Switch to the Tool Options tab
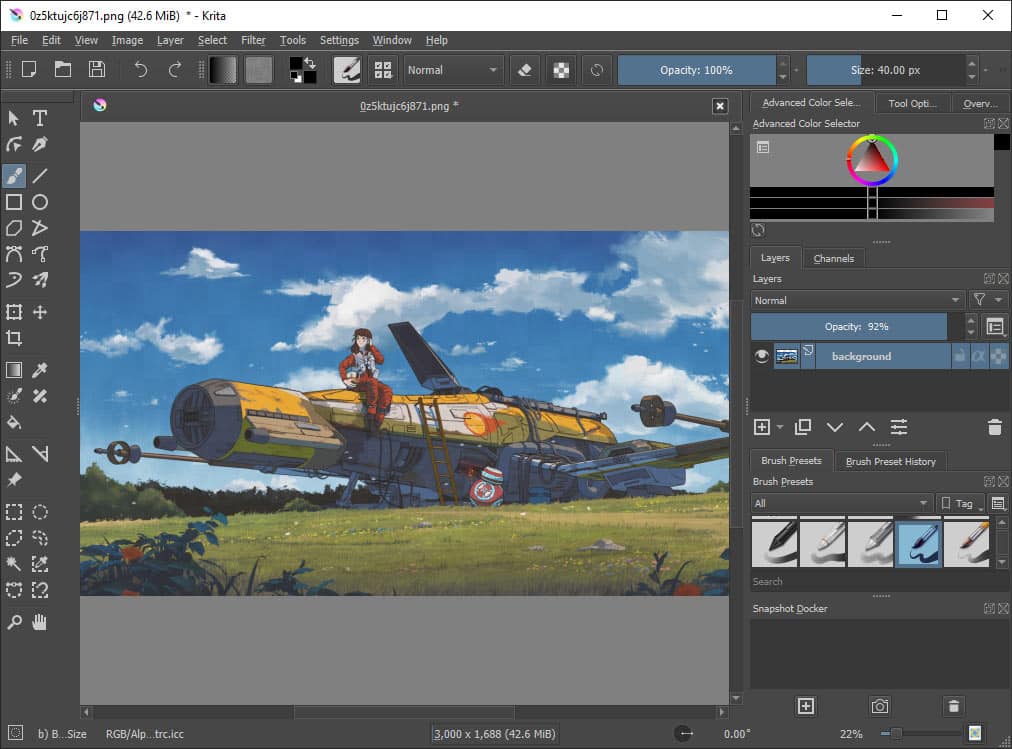Image resolution: width=1012 pixels, height=749 pixels. 912,103
